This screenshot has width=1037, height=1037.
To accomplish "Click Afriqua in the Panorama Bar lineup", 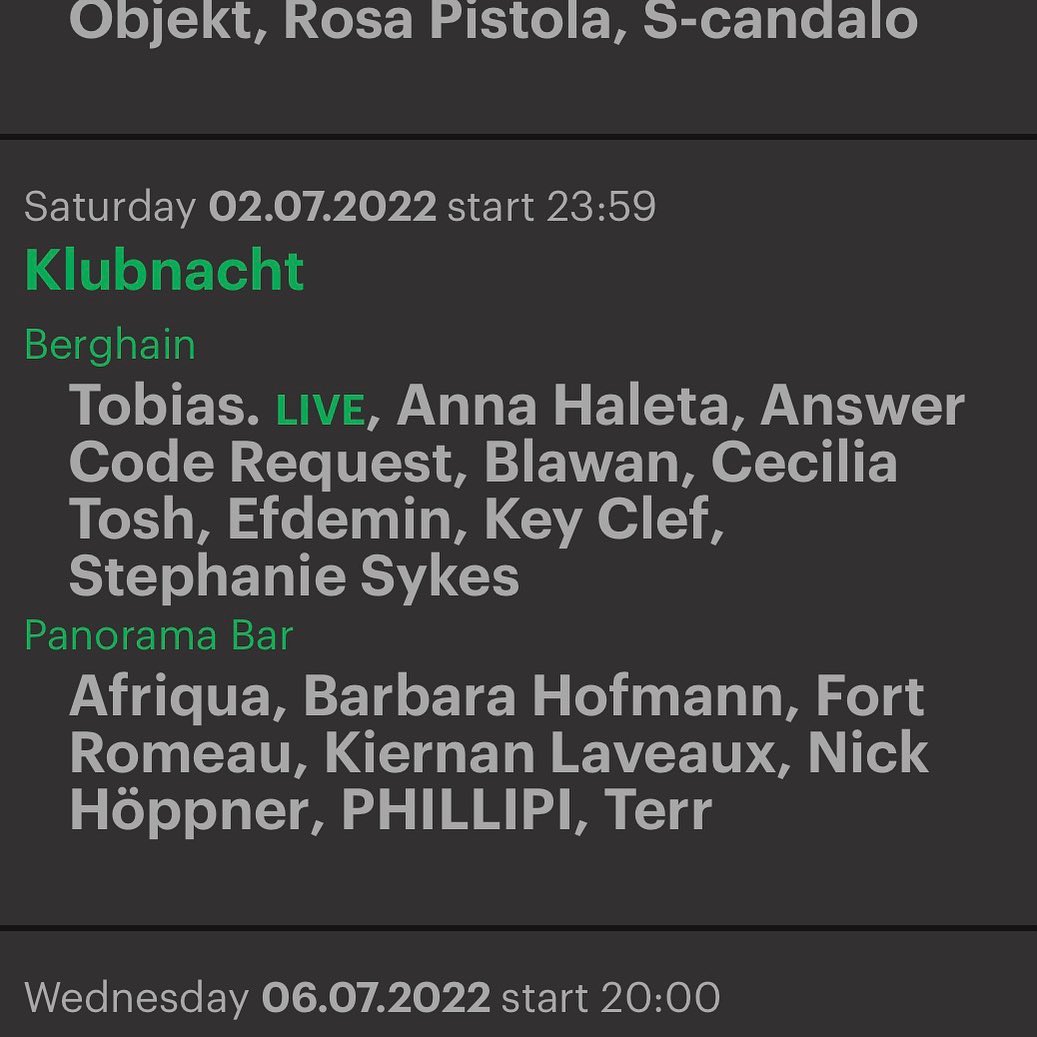I will pos(170,696).
